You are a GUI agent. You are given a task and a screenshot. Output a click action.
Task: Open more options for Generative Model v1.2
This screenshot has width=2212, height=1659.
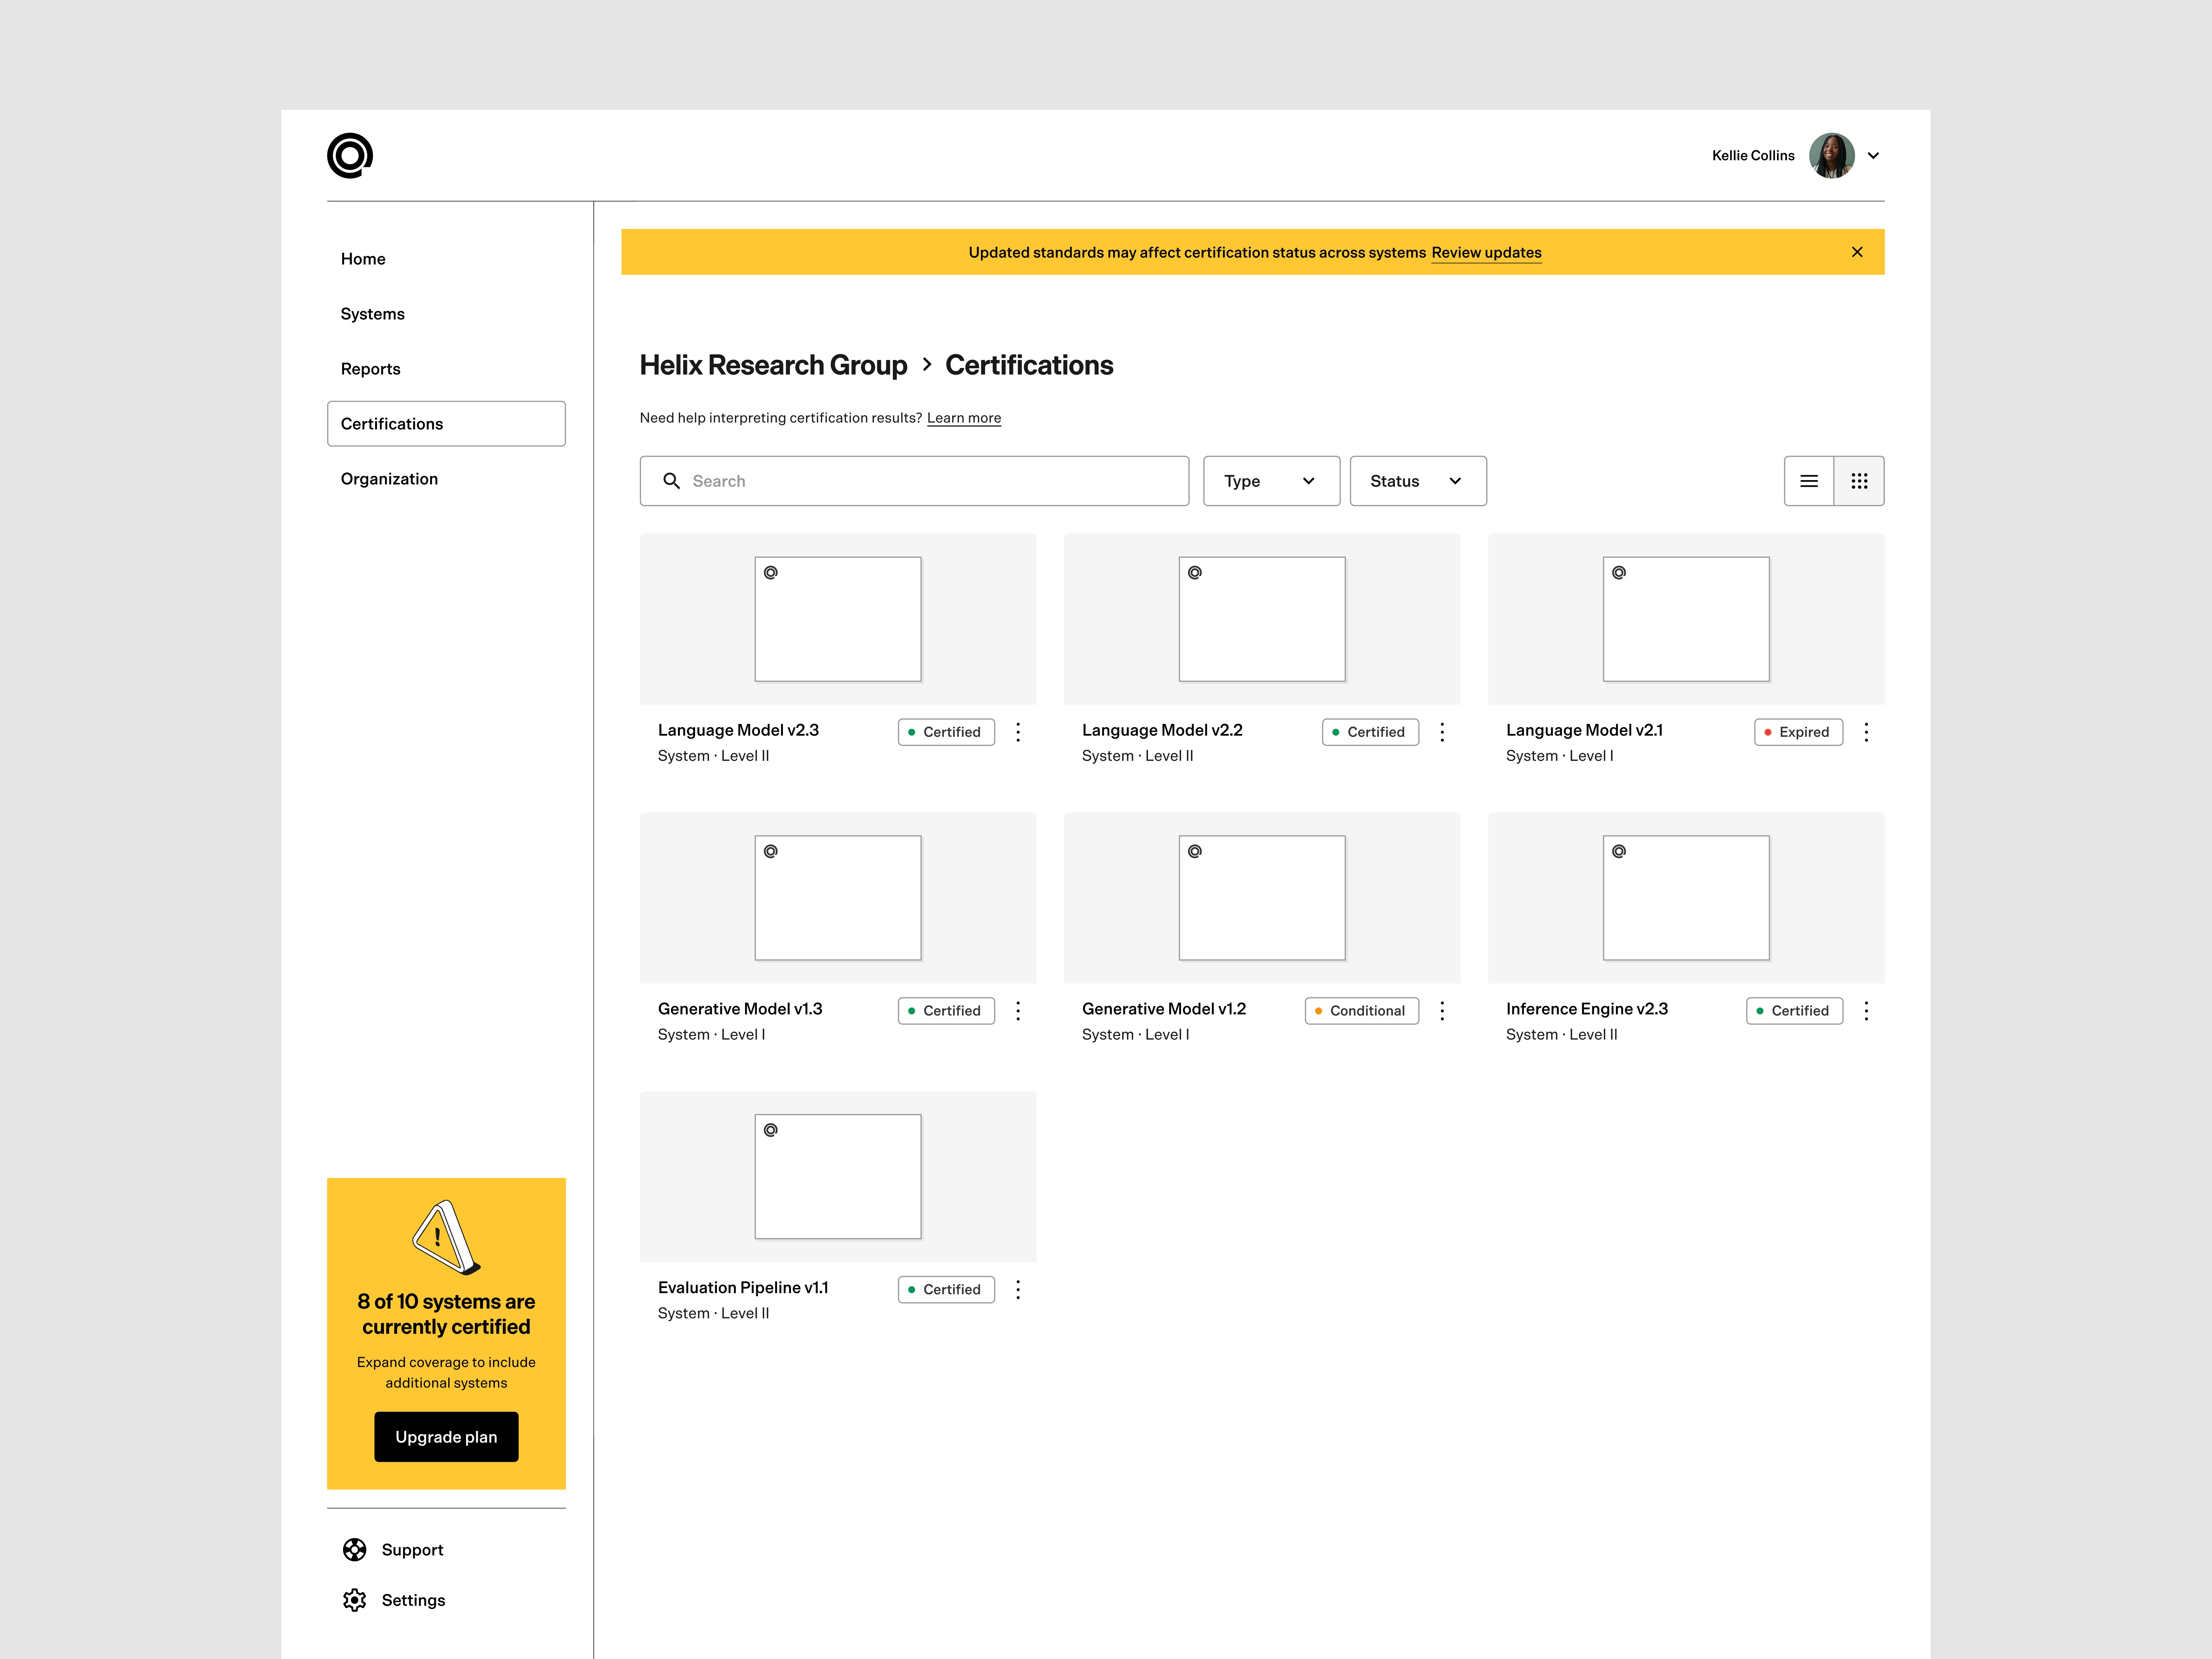coord(1442,1011)
